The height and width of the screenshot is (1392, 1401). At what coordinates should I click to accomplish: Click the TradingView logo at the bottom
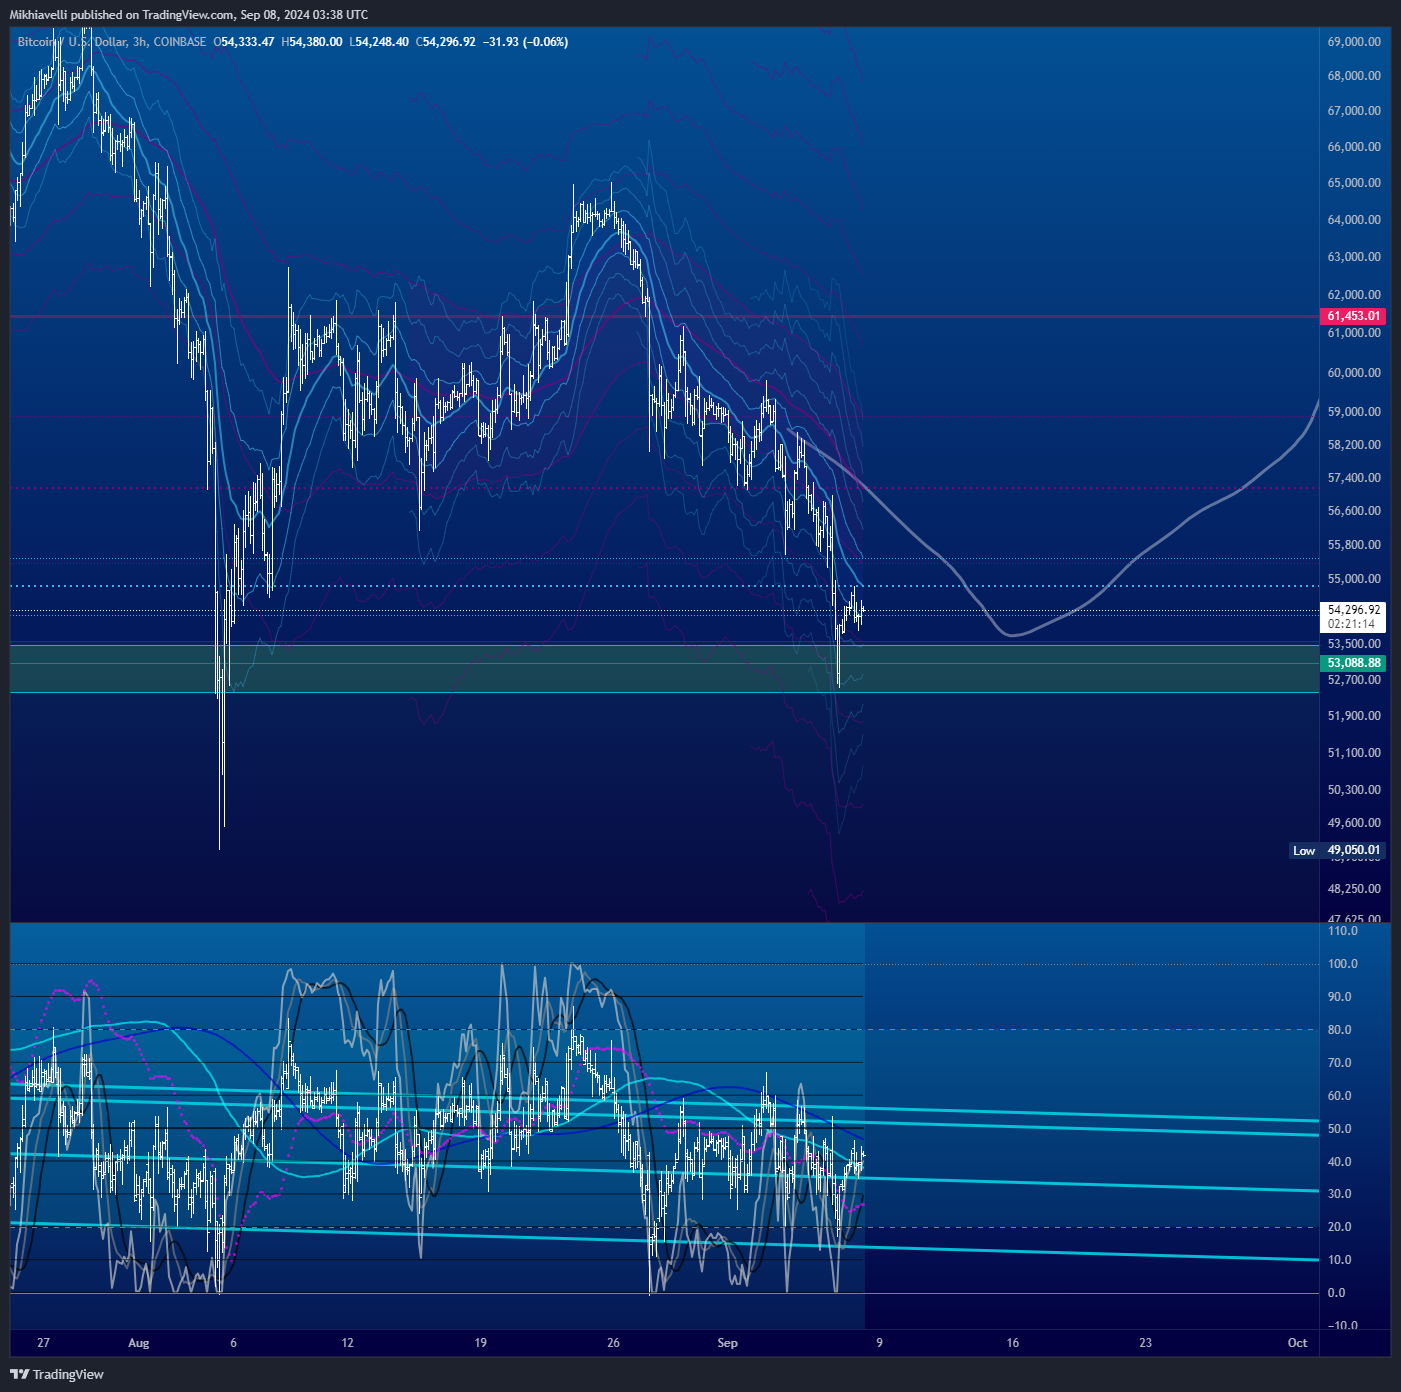(57, 1374)
